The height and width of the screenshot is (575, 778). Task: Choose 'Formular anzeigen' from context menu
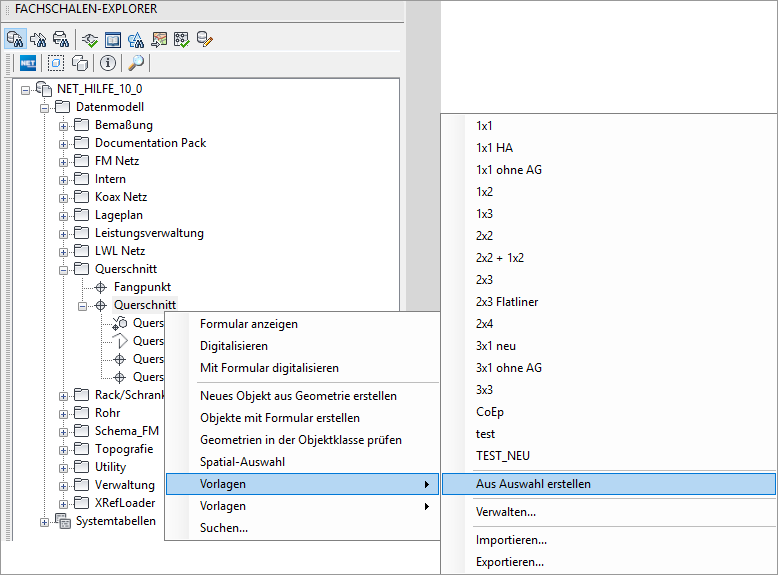(249, 324)
